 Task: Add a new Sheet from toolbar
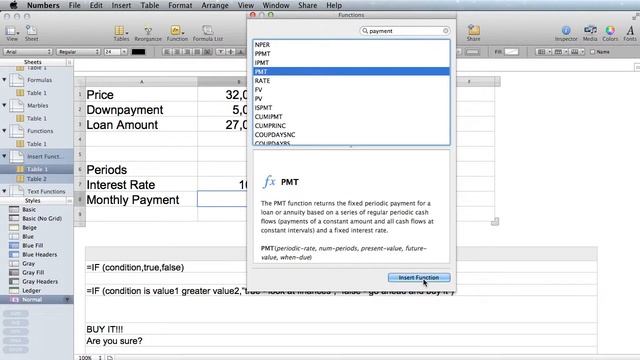tap(31, 33)
